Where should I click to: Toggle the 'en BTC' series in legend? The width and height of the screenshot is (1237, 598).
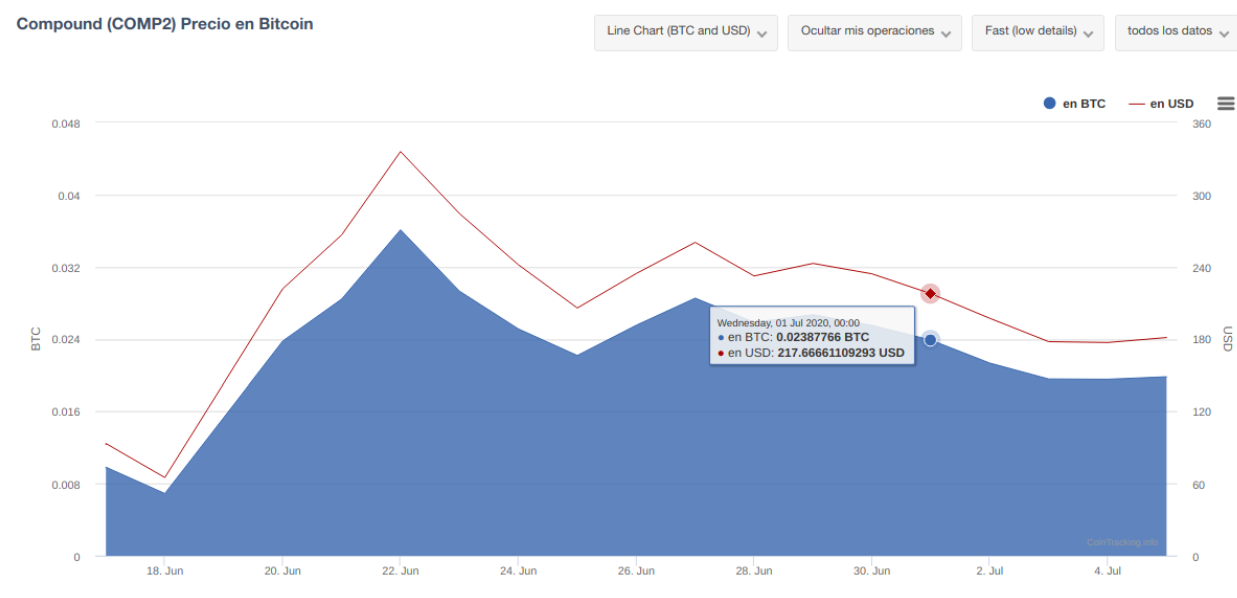point(1074,104)
